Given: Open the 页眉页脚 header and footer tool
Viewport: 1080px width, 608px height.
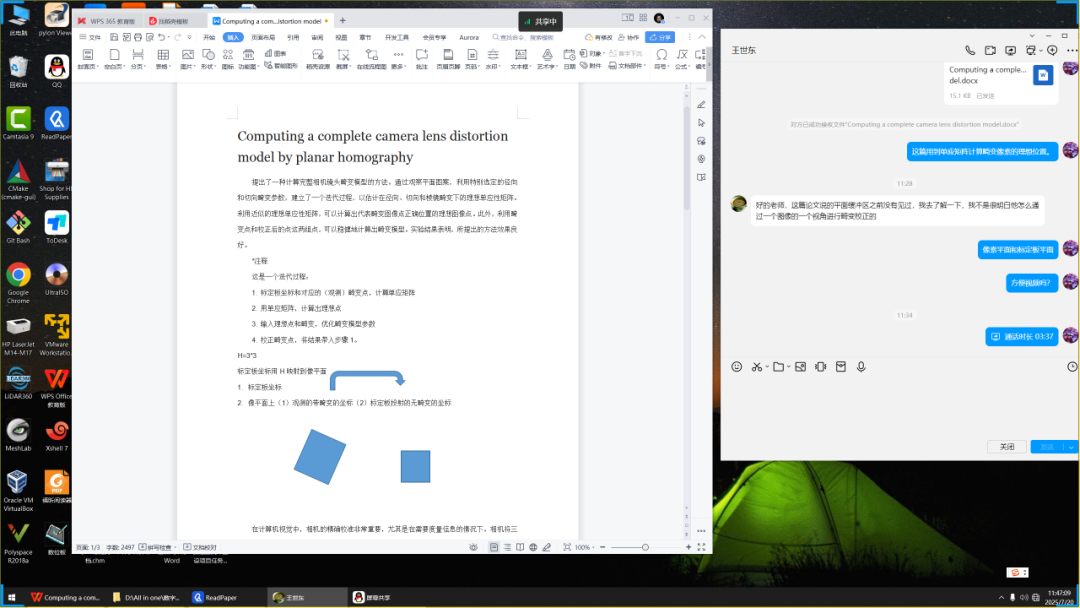Looking at the screenshot, I should [448, 59].
